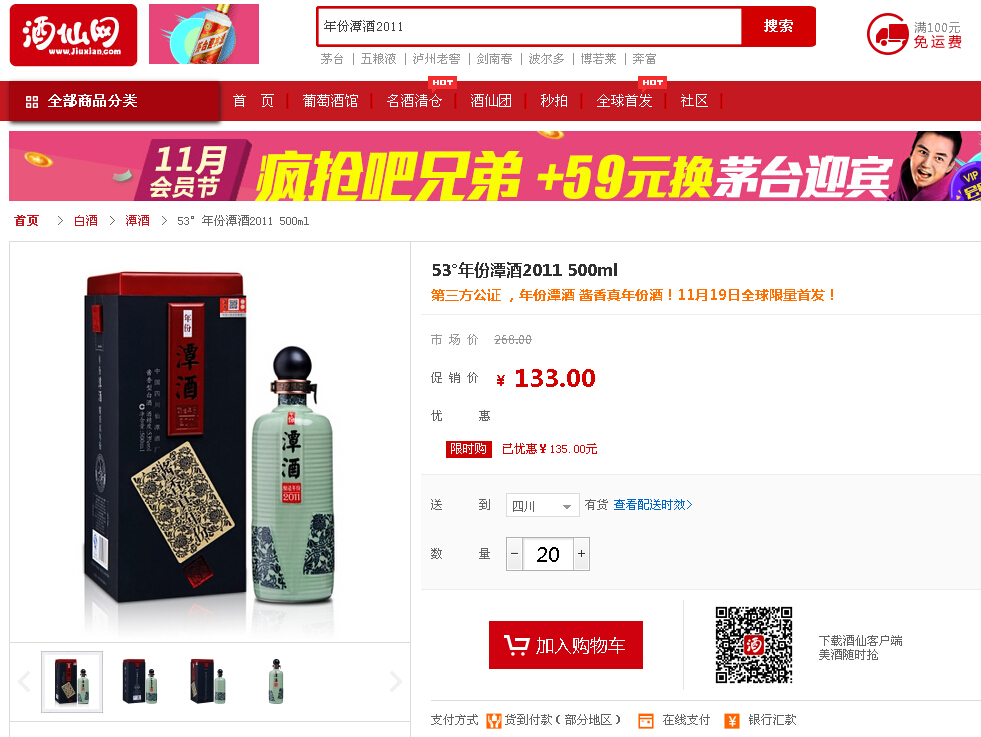This screenshot has height=737, width=981.
Task: Click the Jiuxian.com red logo
Action: coord(73,35)
